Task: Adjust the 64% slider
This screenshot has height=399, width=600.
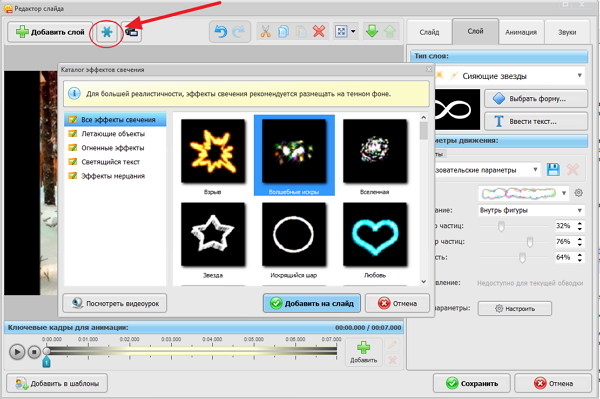Action: [x=522, y=257]
